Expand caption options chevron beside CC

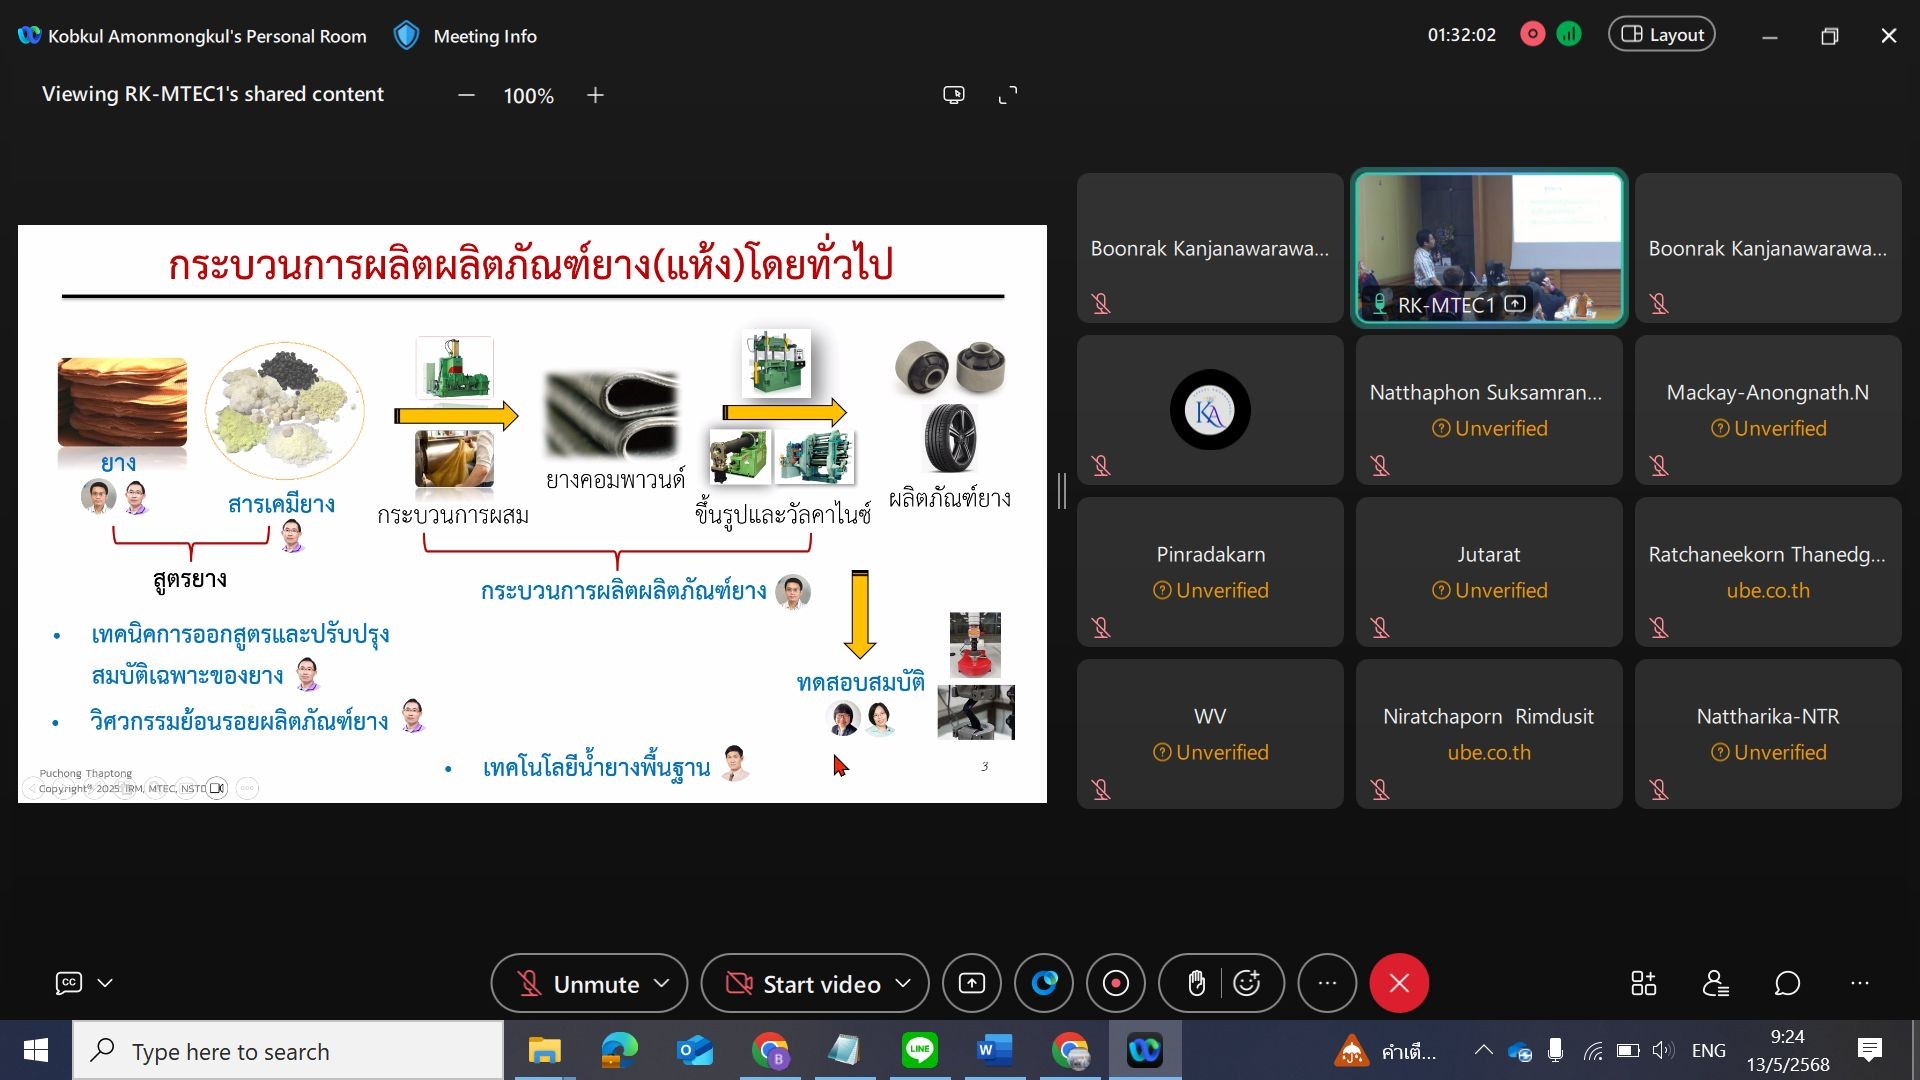coord(105,983)
